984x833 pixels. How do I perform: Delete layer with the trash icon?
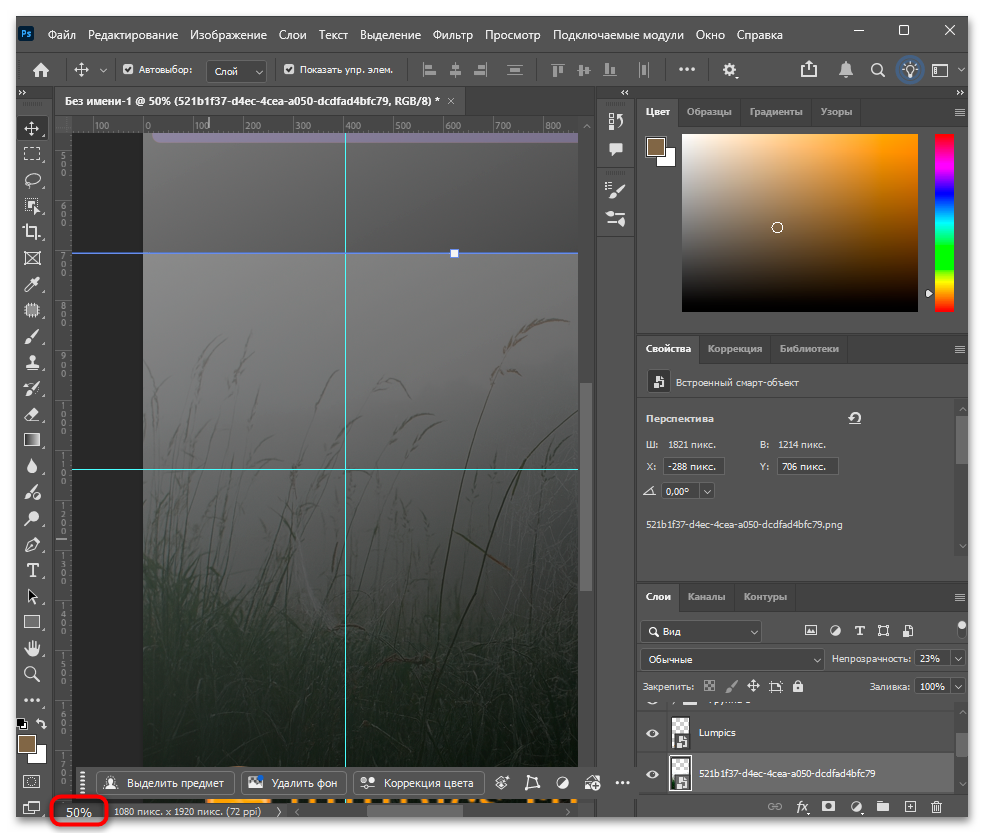click(936, 807)
